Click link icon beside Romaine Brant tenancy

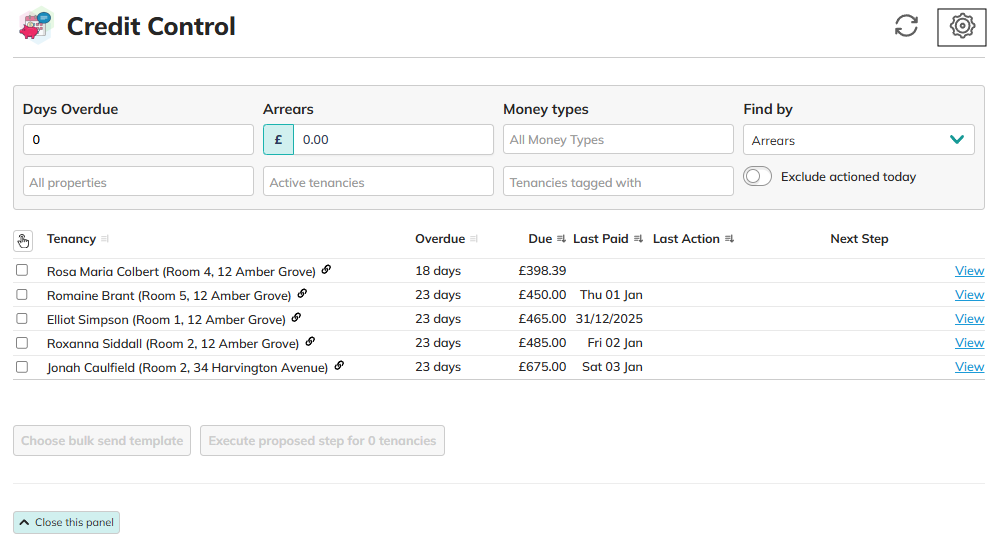(302, 294)
